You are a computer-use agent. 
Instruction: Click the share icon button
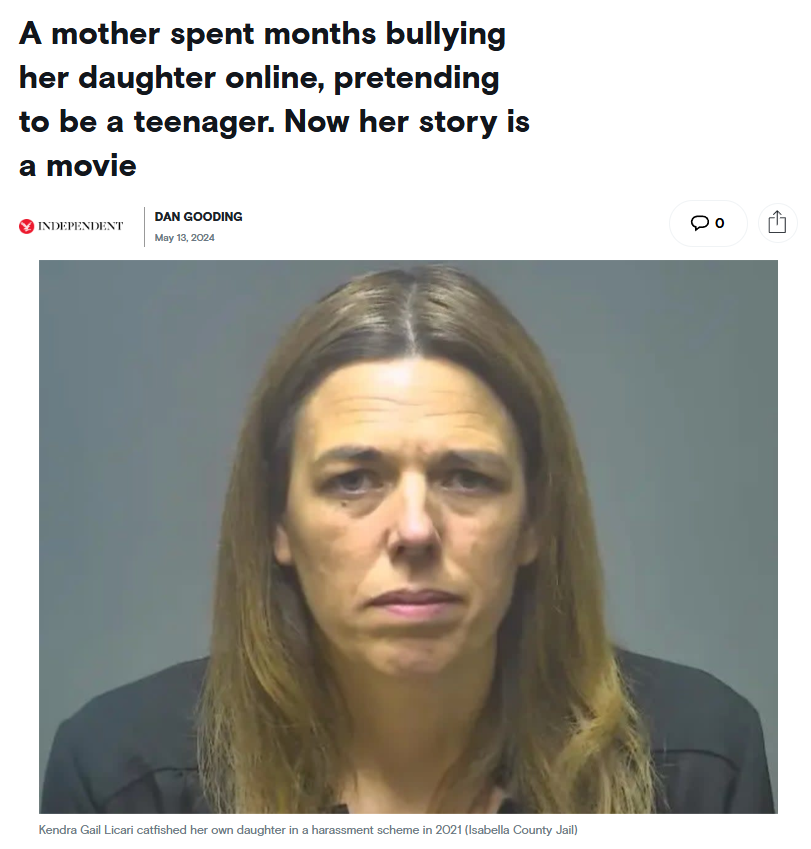(777, 223)
